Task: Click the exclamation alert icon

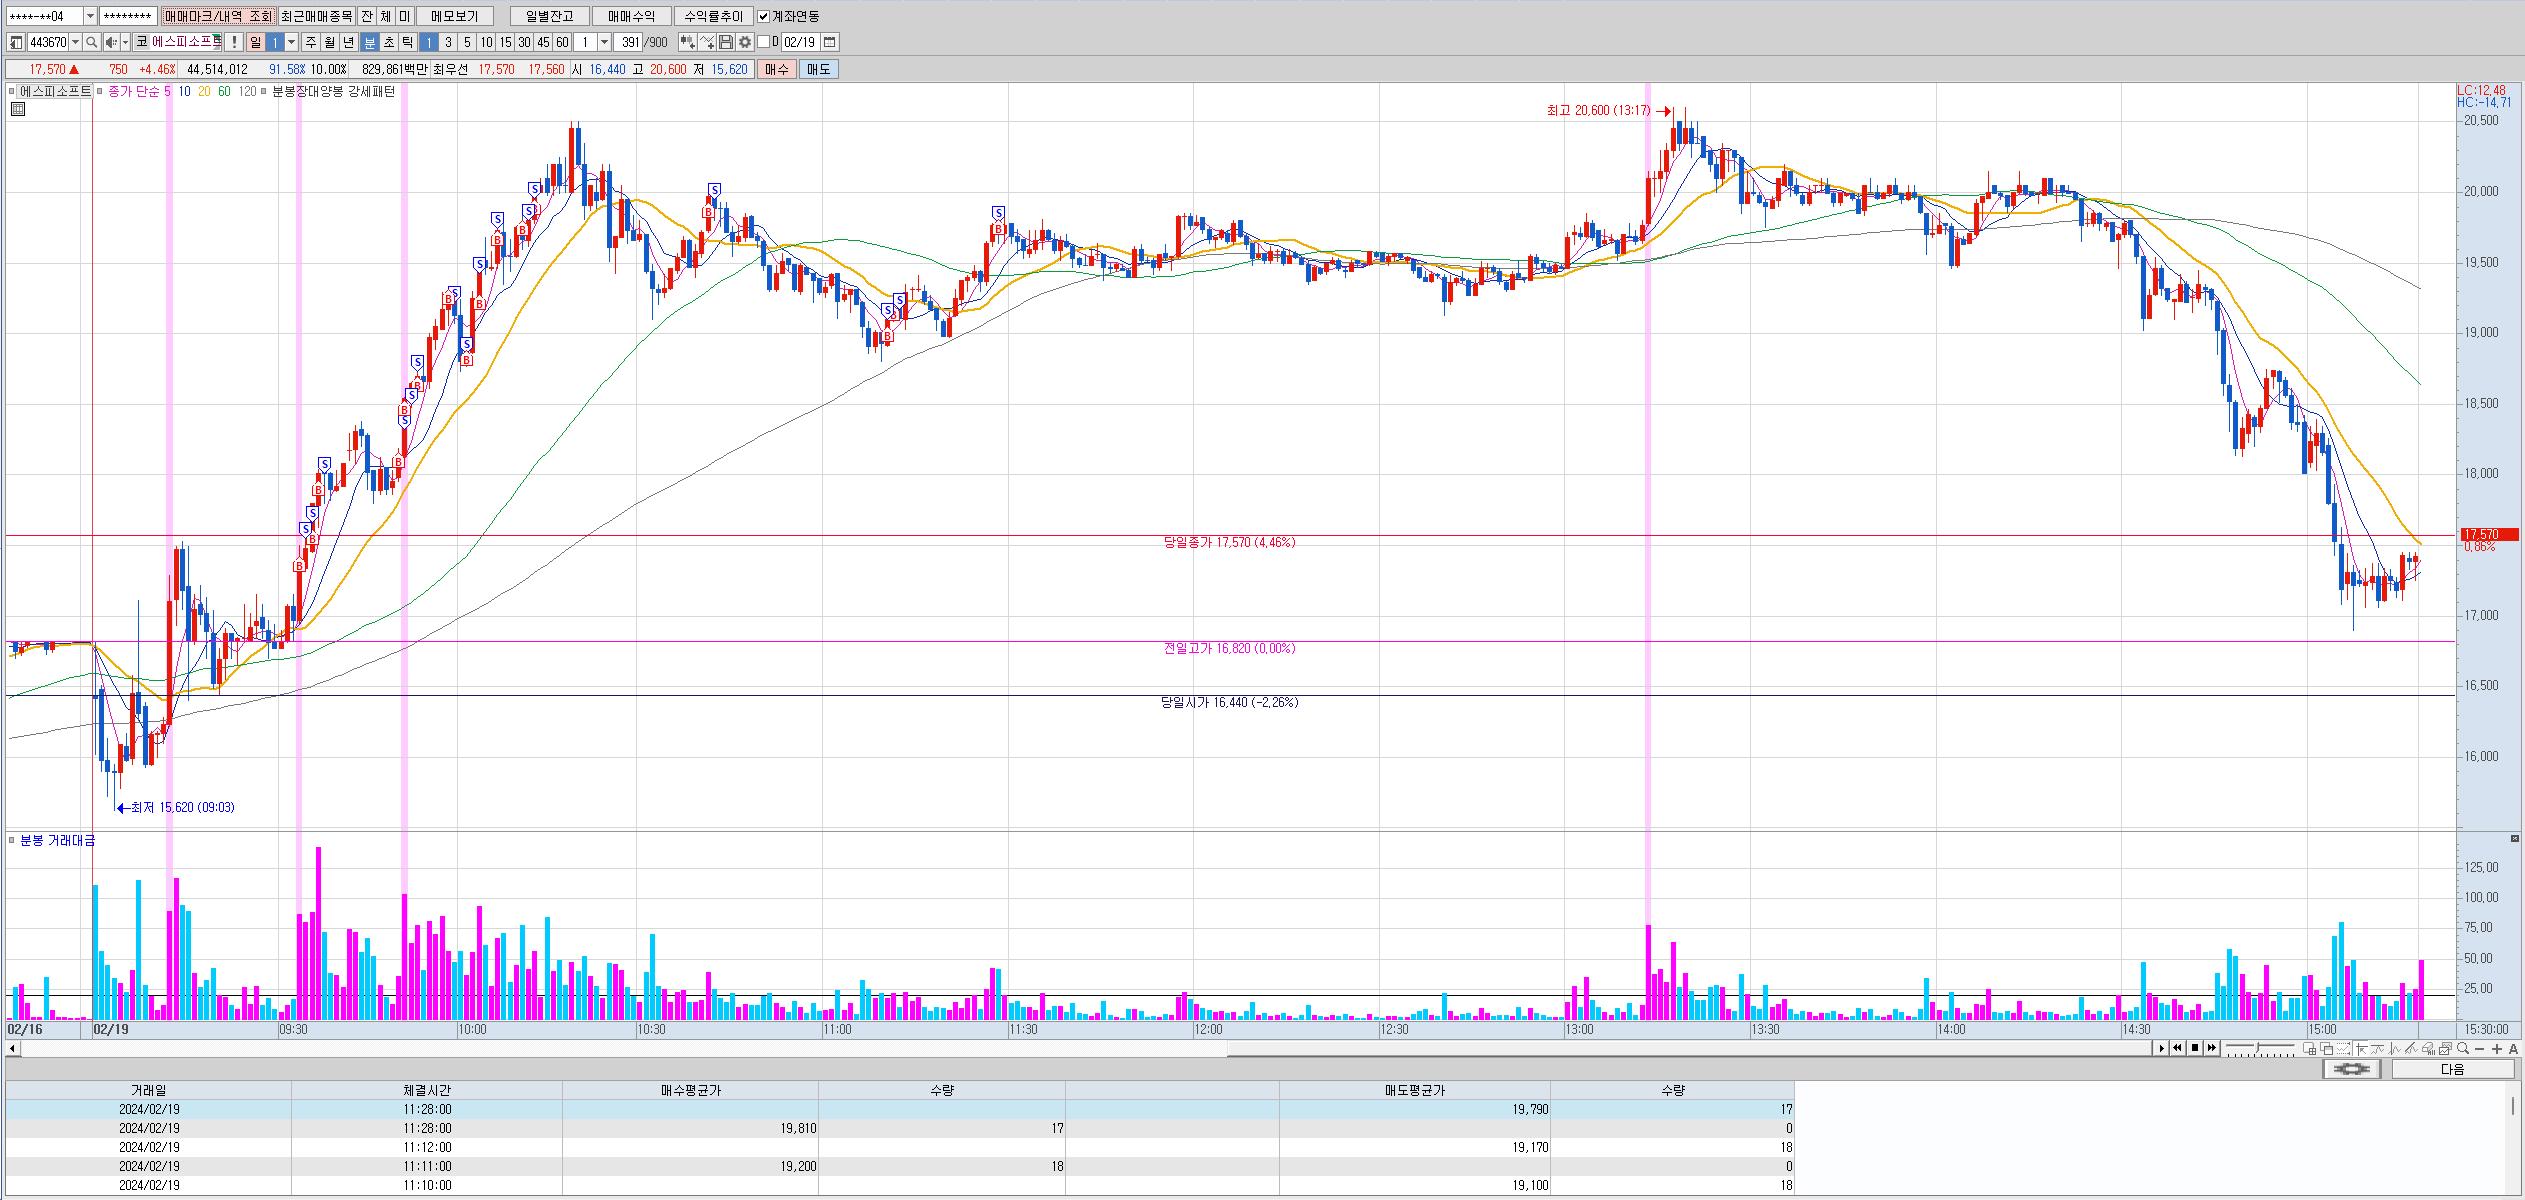Action: [233, 42]
